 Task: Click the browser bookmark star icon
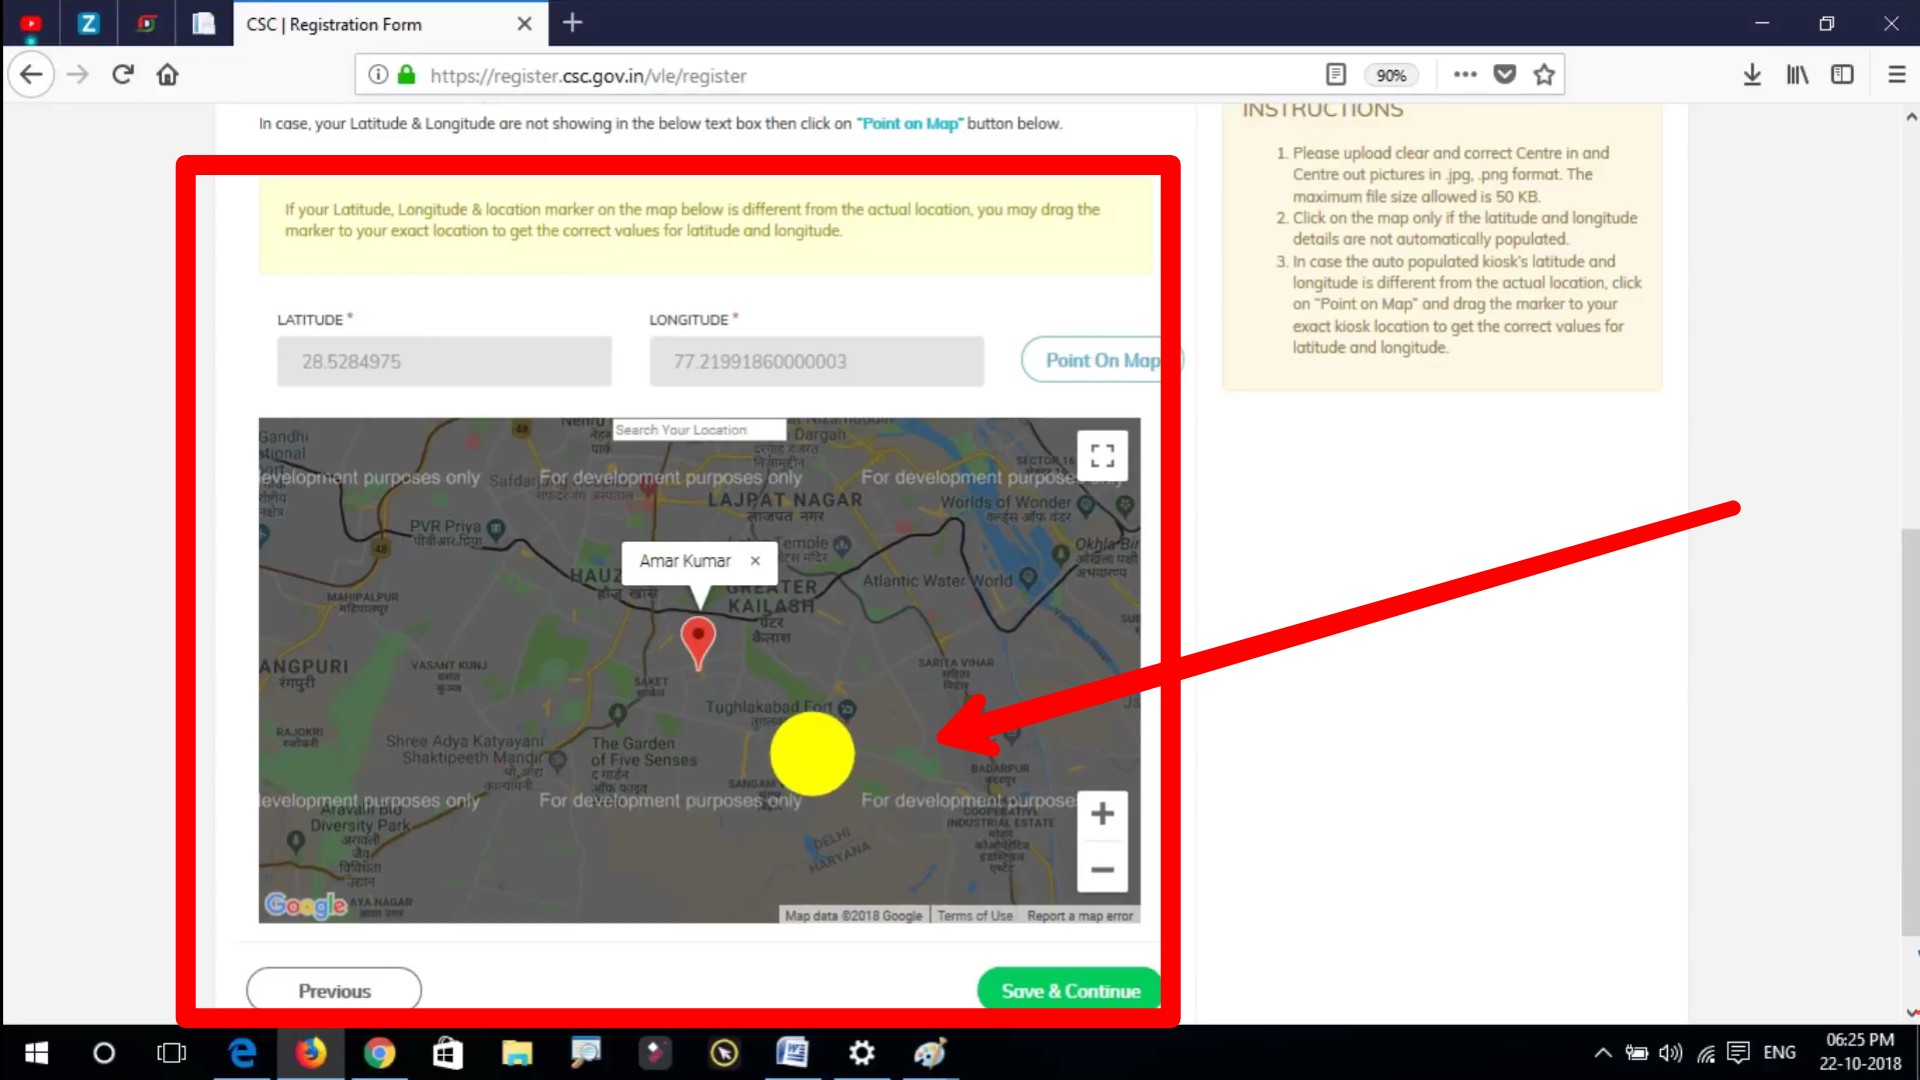[1545, 75]
